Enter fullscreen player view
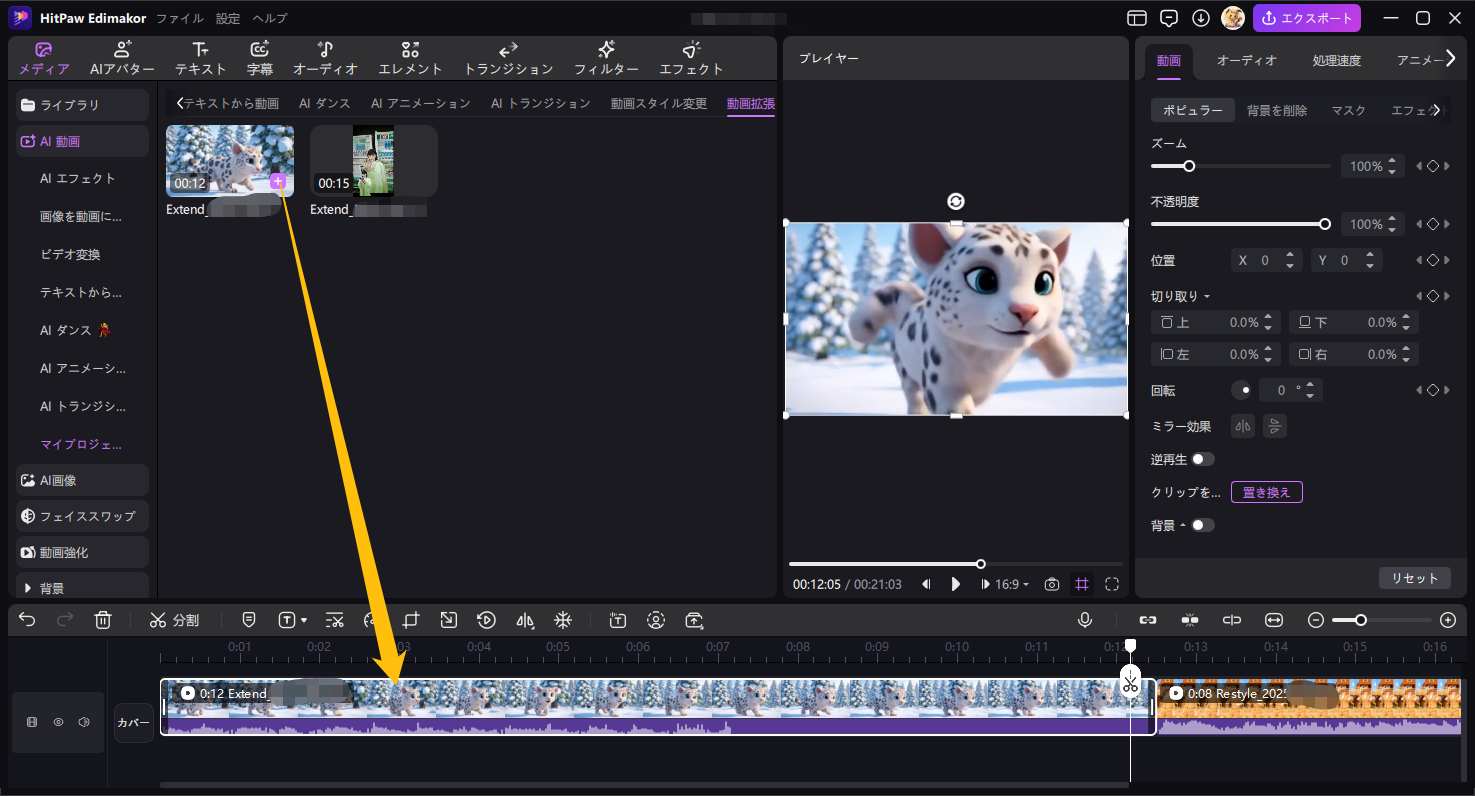Screen dimensions: 1475x796 [1112, 584]
